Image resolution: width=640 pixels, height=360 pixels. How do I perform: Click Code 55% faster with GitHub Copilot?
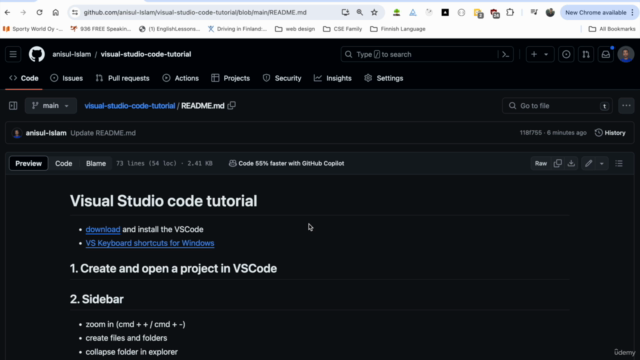coord(287,163)
